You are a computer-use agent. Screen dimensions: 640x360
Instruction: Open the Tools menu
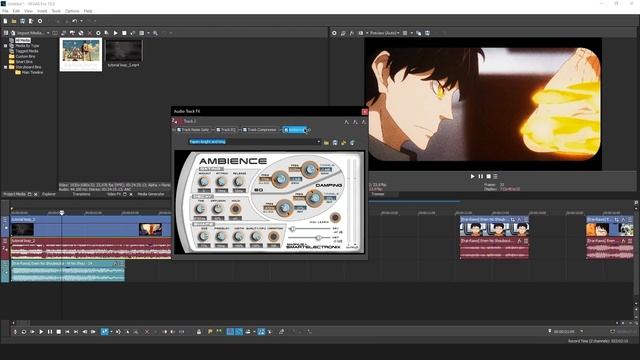[56, 11]
